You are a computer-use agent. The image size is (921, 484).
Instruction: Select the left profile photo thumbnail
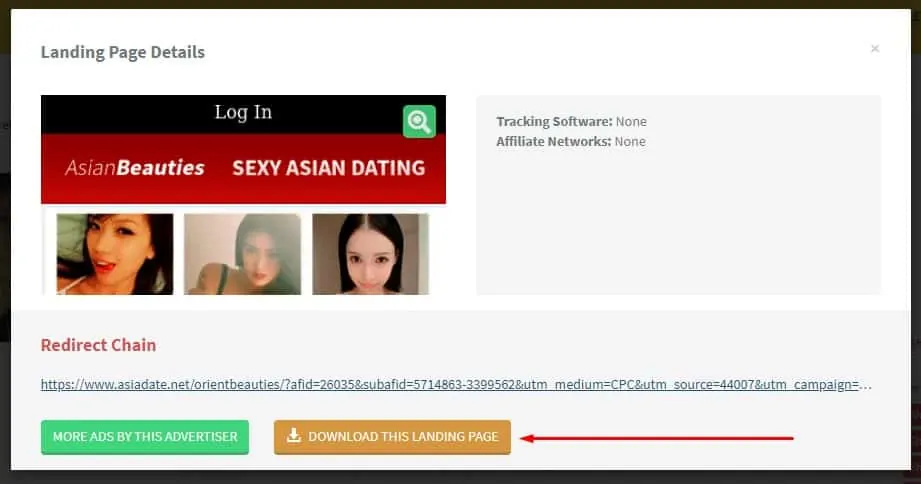click(x=115, y=253)
